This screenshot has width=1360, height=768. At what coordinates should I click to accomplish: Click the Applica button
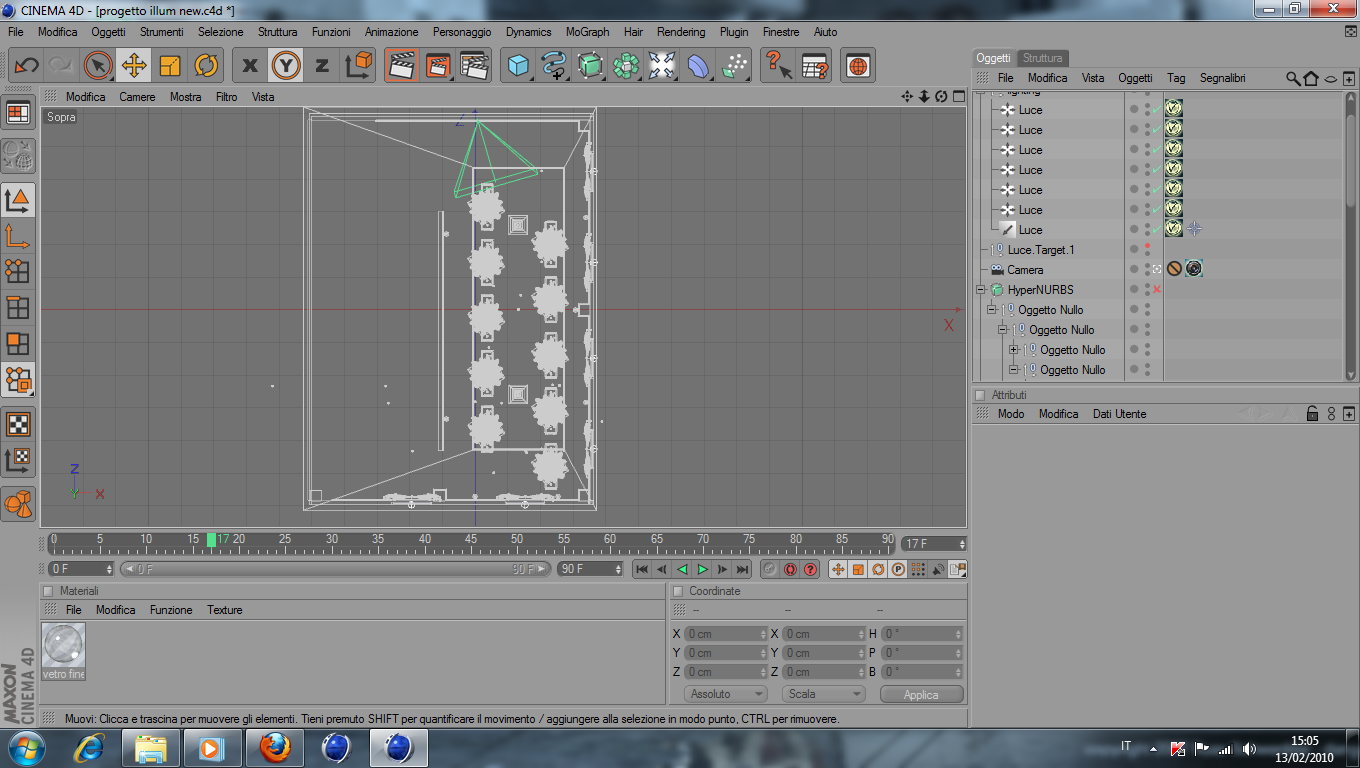pyautogui.click(x=921, y=694)
